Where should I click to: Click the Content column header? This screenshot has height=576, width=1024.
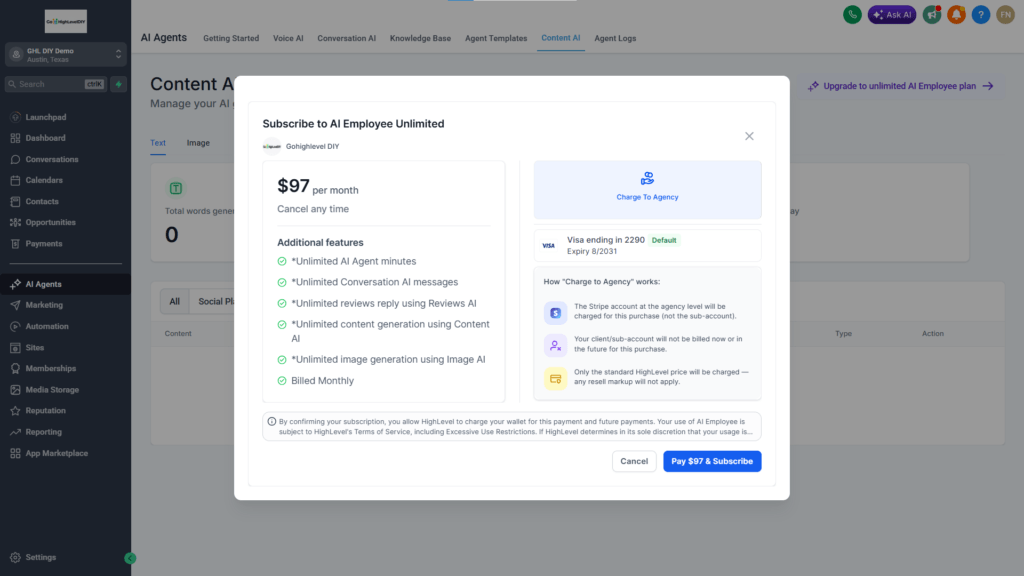click(x=178, y=333)
